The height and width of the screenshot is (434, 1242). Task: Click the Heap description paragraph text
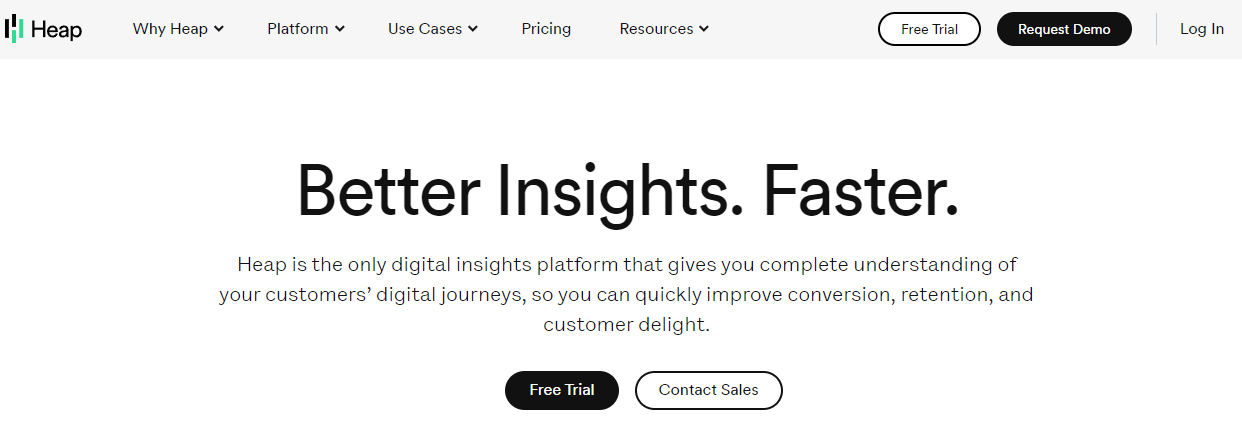pyautogui.click(x=626, y=295)
